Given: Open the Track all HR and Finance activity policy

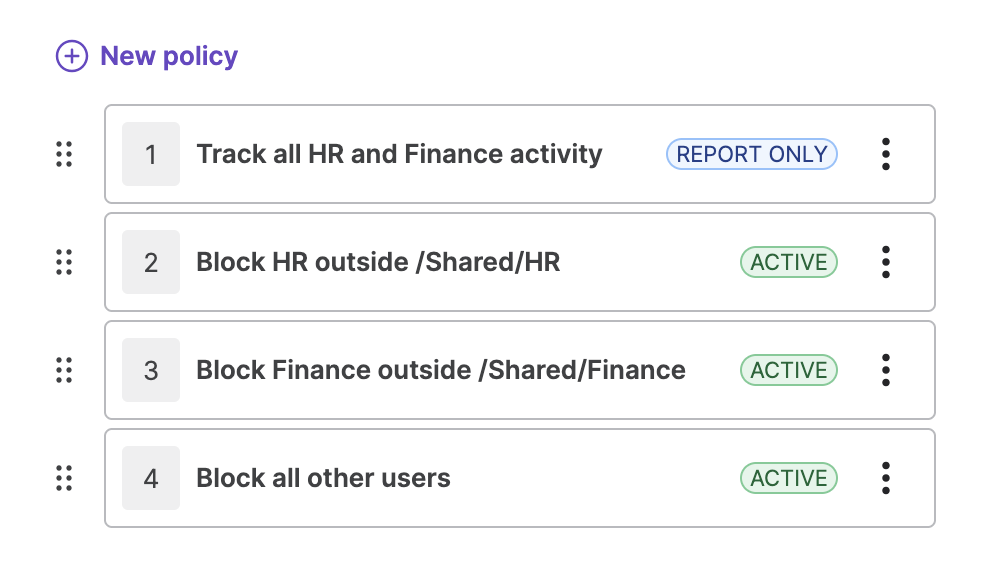Looking at the screenshot, I should 399,154.
